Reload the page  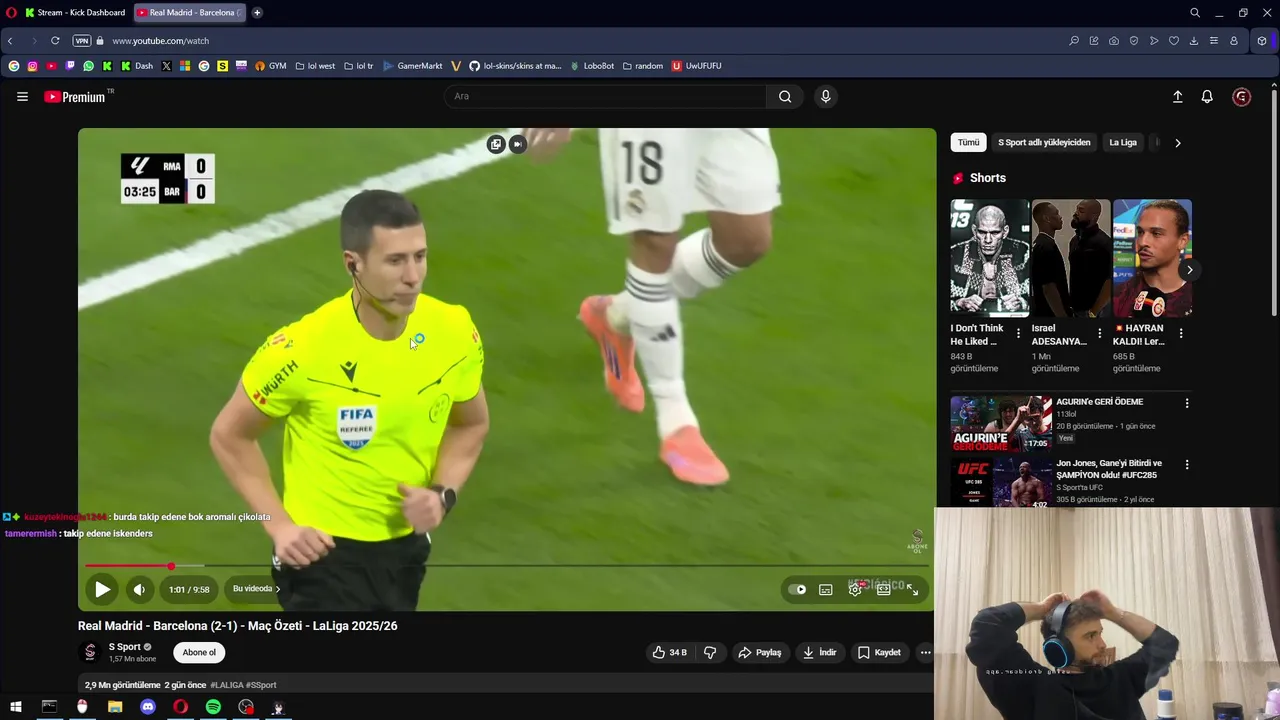[55, 41]
